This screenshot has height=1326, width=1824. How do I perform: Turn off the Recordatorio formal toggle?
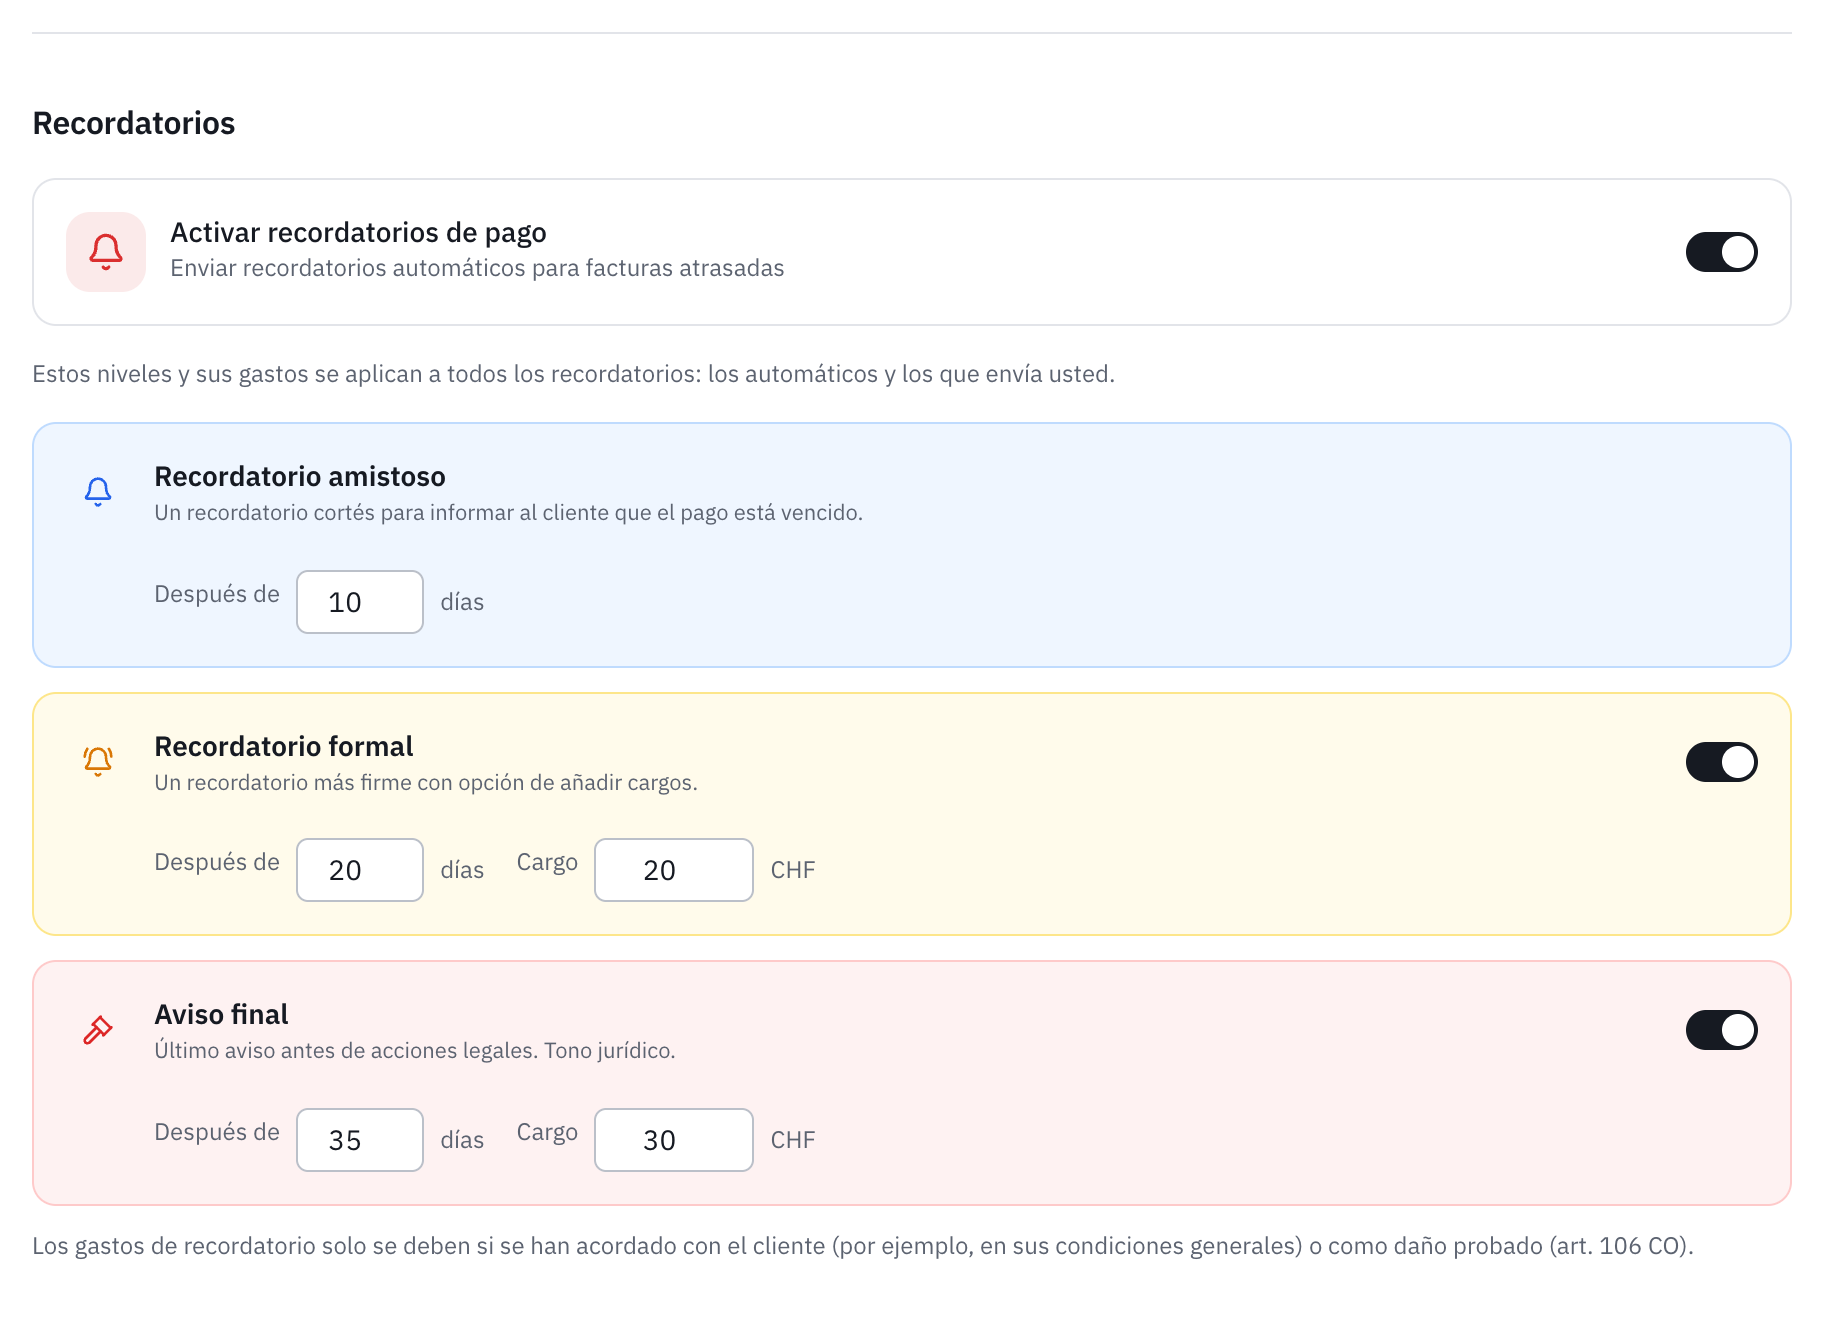pos(1721,762)
